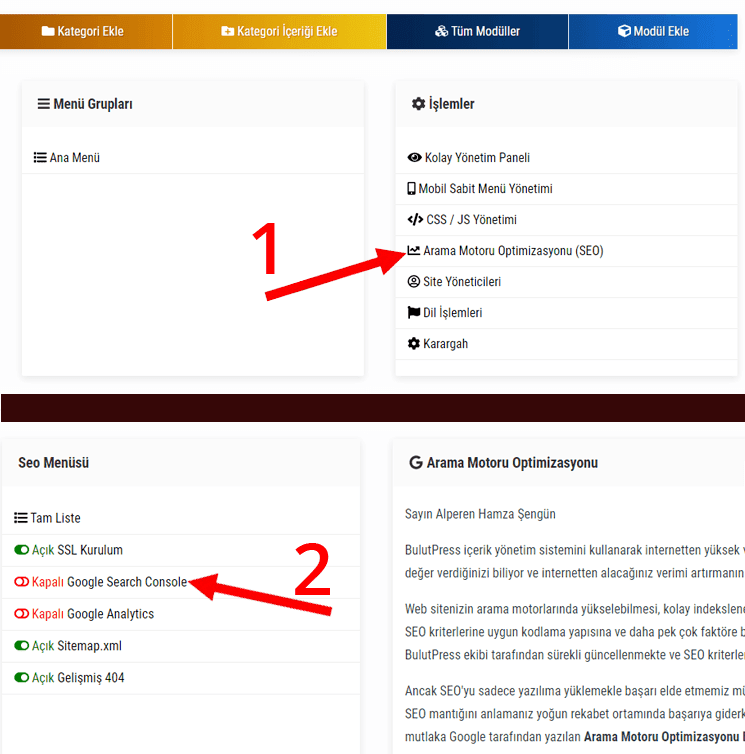The height and width of the screenshot is (754, 745).
Task: Click the flag icon for Dil İşlemleri
Action: (x=414, y=313)
